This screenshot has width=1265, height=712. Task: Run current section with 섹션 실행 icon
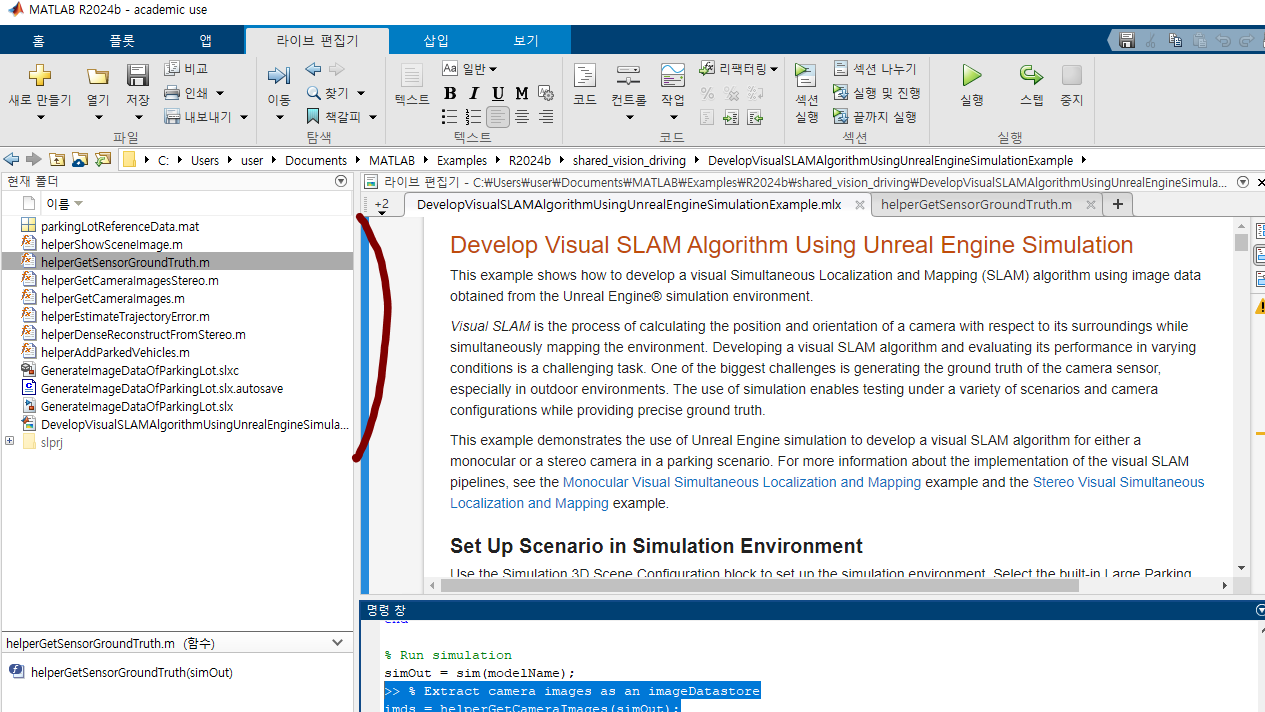pyautogui.click(x=806, y=76)
